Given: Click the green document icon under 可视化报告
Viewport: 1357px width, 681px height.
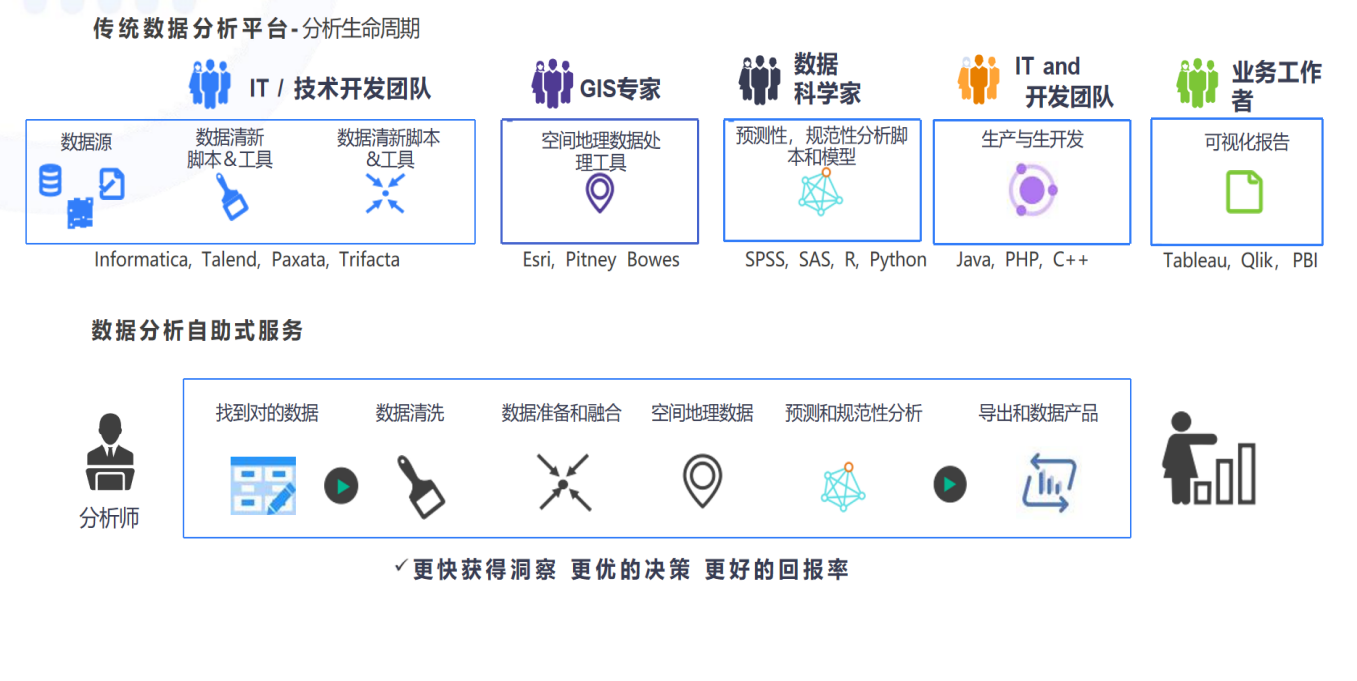Looking at the screenshot, I should pos(1244,192).
